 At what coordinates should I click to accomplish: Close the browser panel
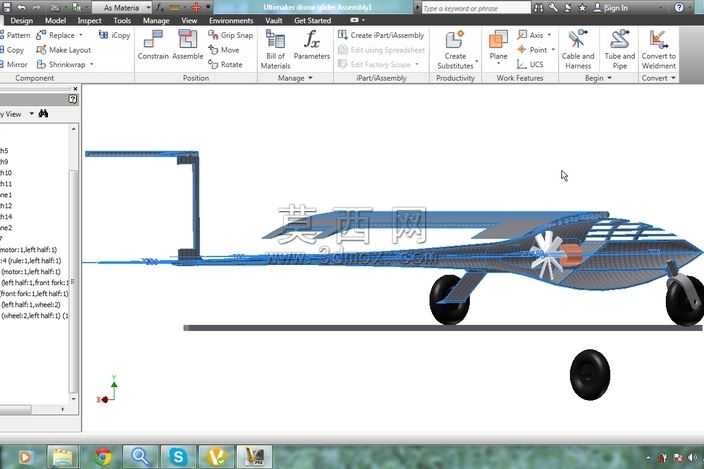[x=75, y=89]
